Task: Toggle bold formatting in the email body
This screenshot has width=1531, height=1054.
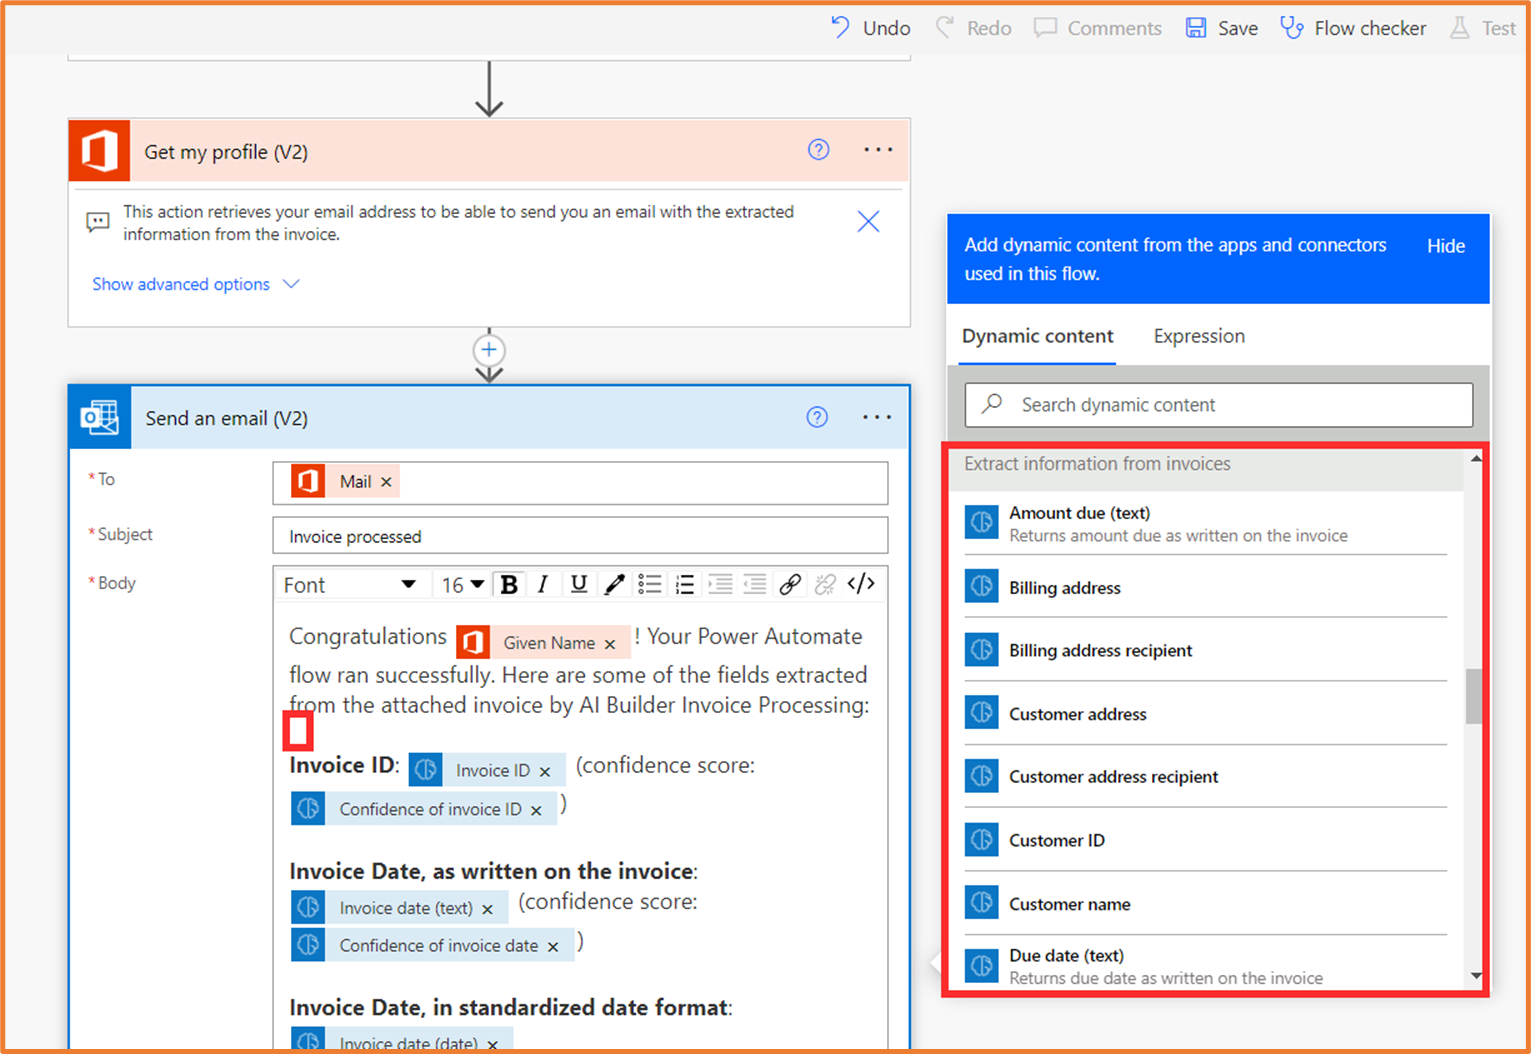Action: tap(510, 584)
